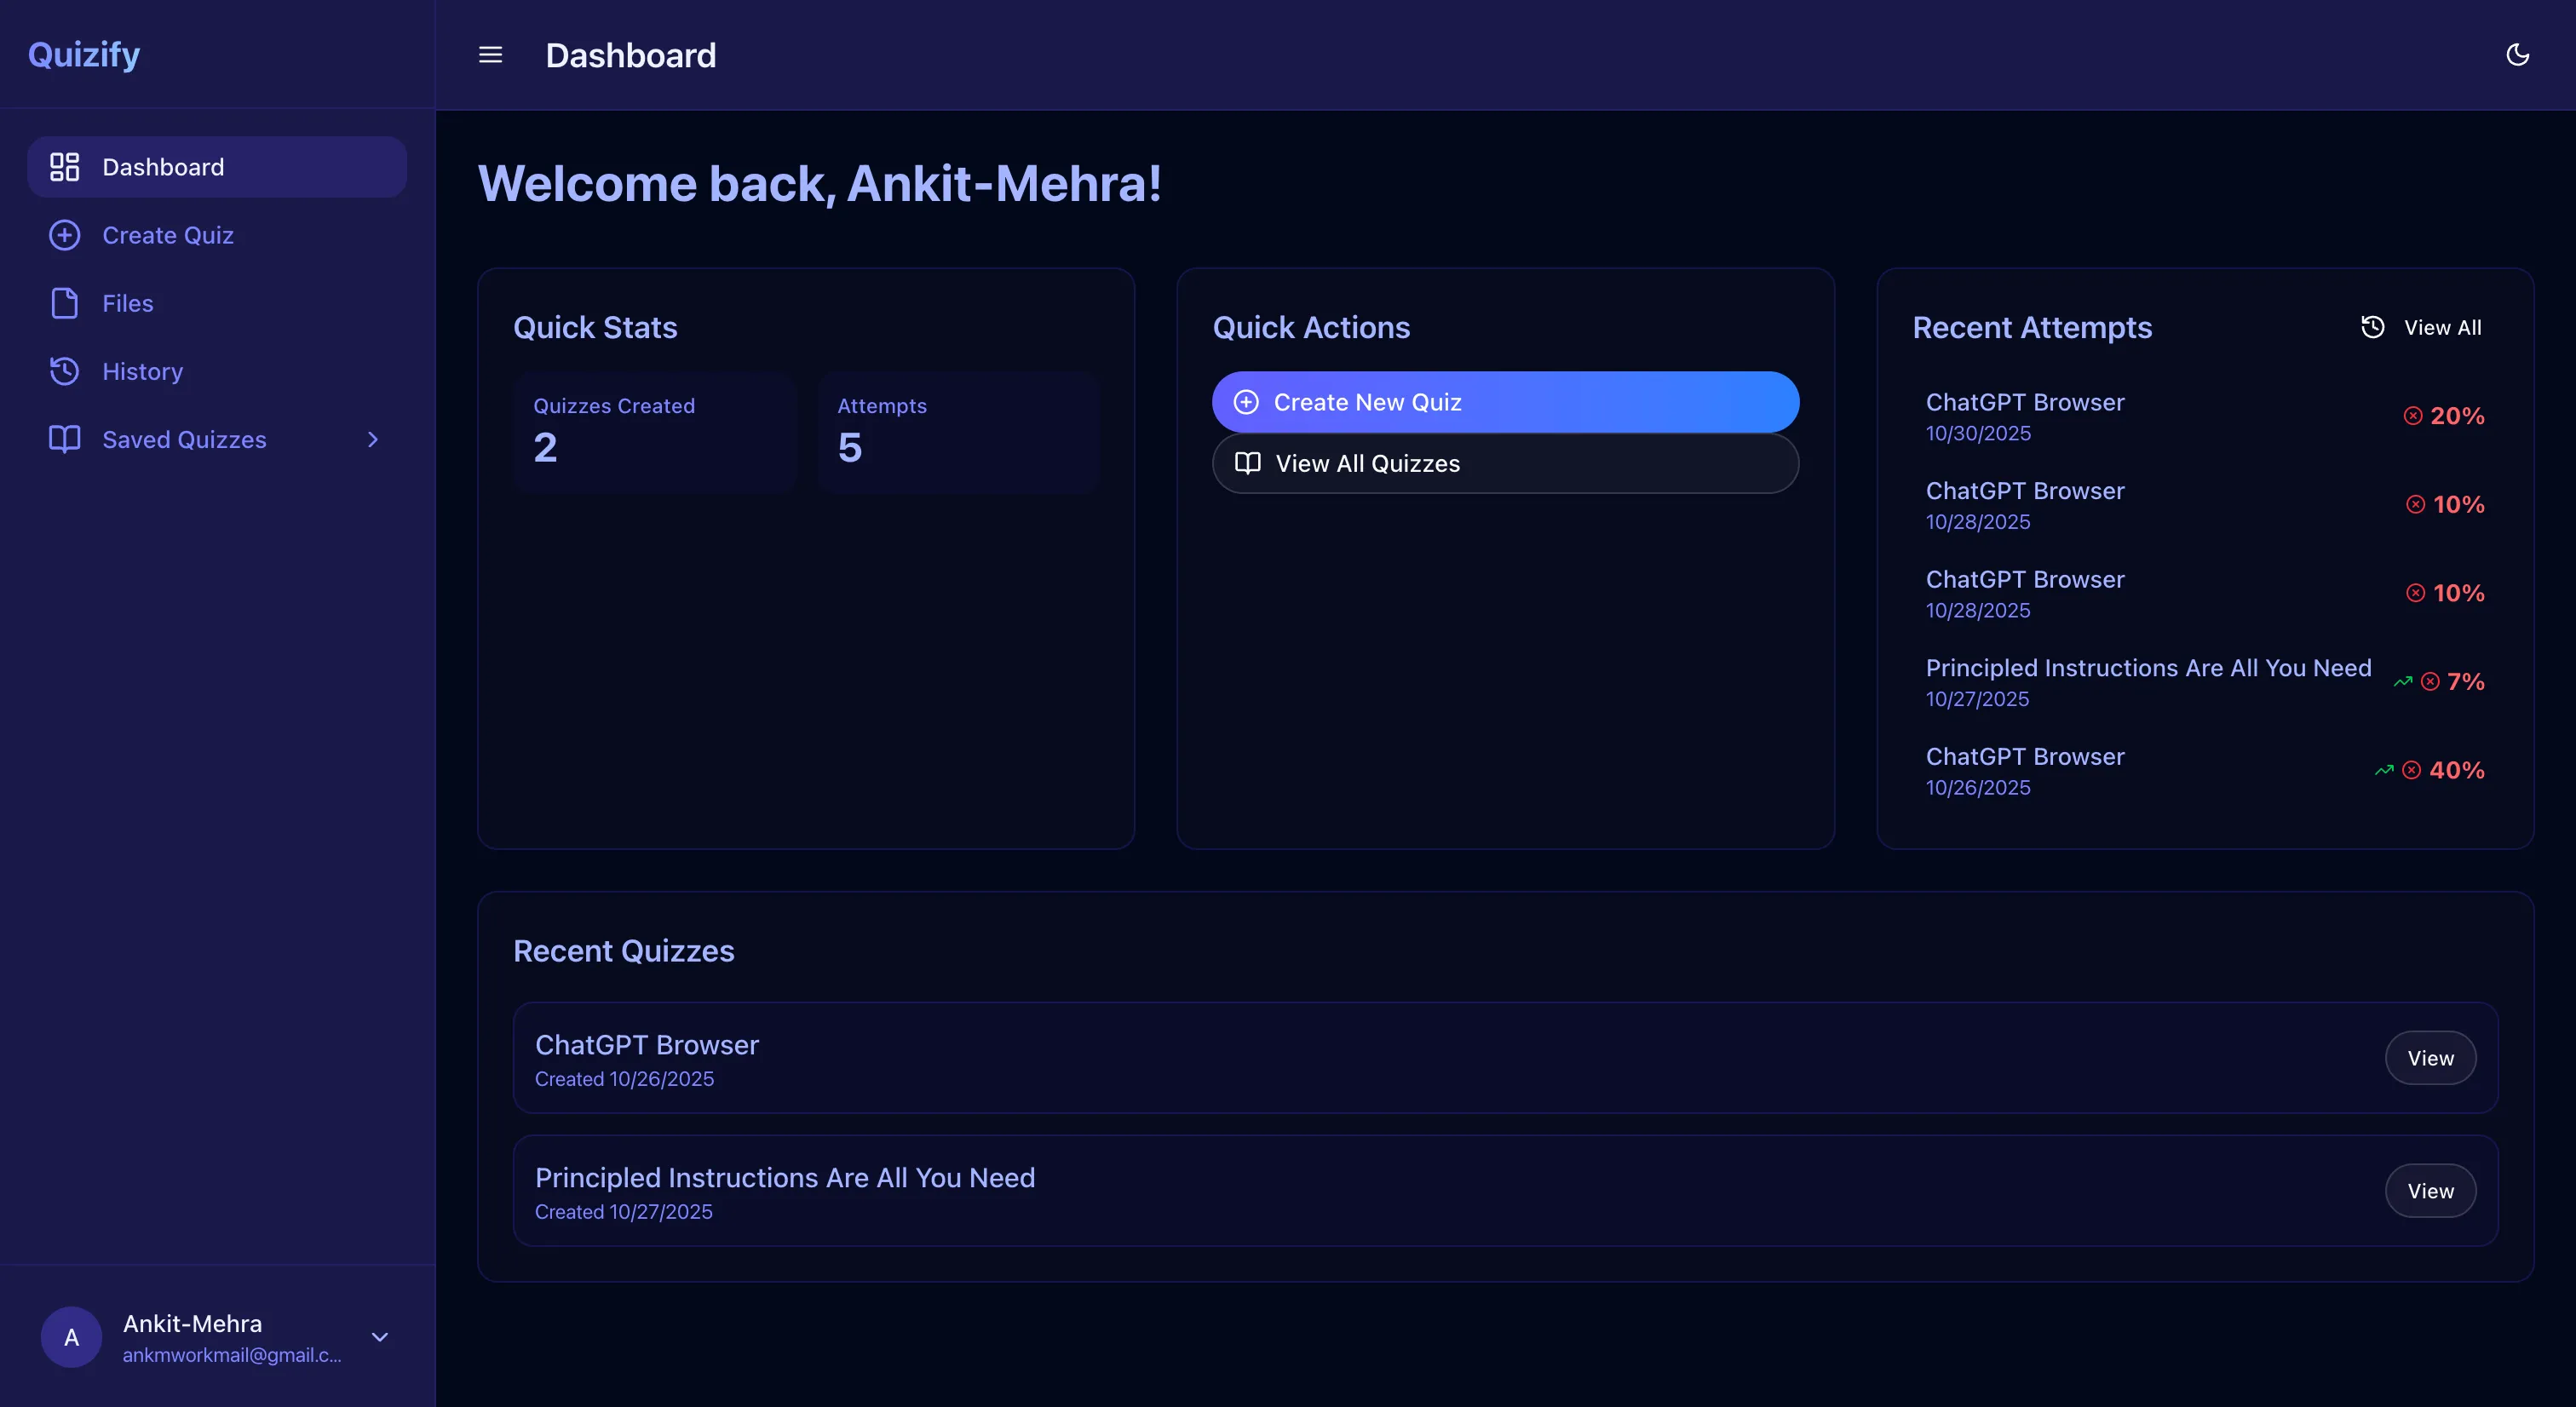The width and height of the screenshot is (2576, 1407).
Task: Select the Create Quiz plus icon
Action: [64, 235]
